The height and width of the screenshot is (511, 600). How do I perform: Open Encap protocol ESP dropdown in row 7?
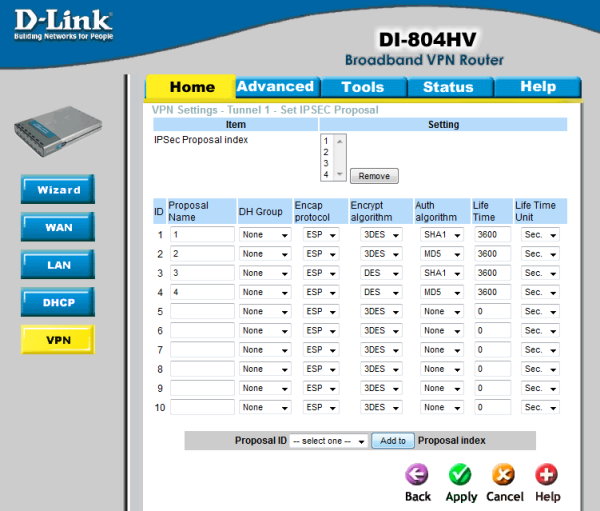pyautogui.click(x=321, y=350)
